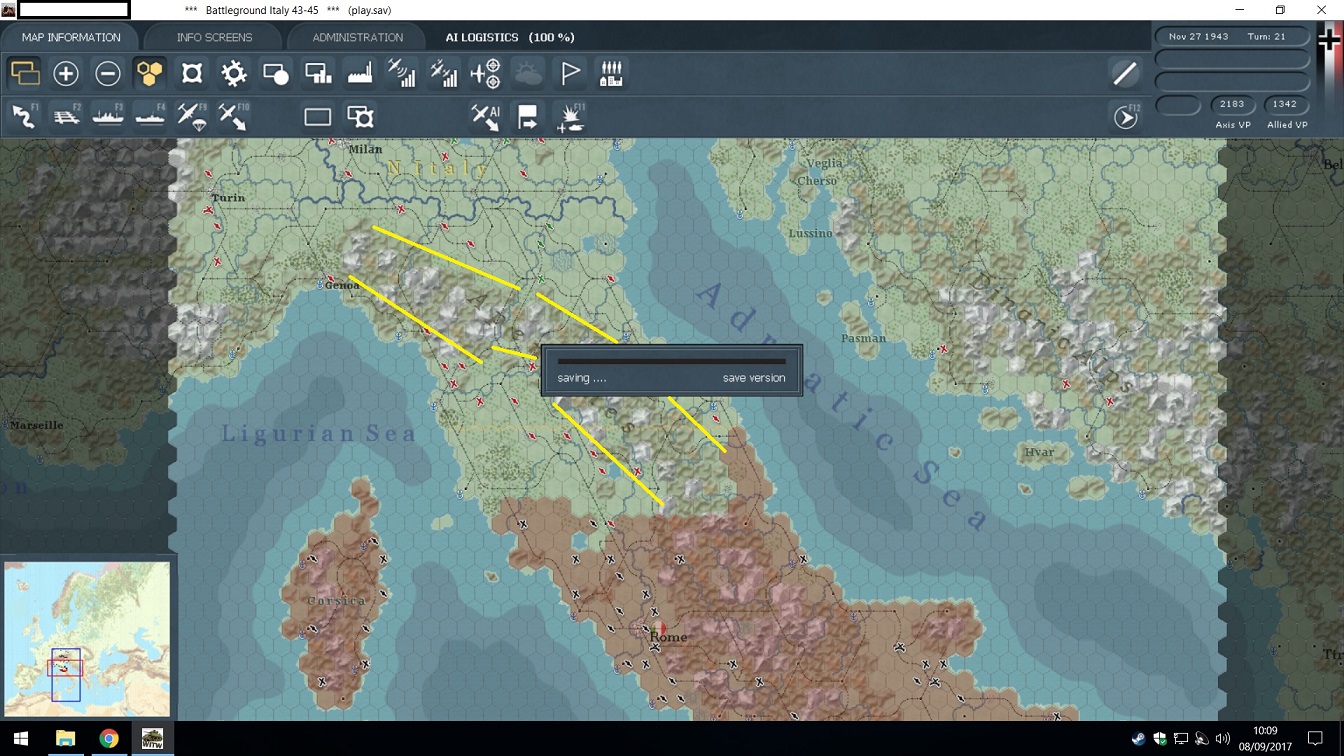Select the F3 naval transport icon

coord(108,117)
